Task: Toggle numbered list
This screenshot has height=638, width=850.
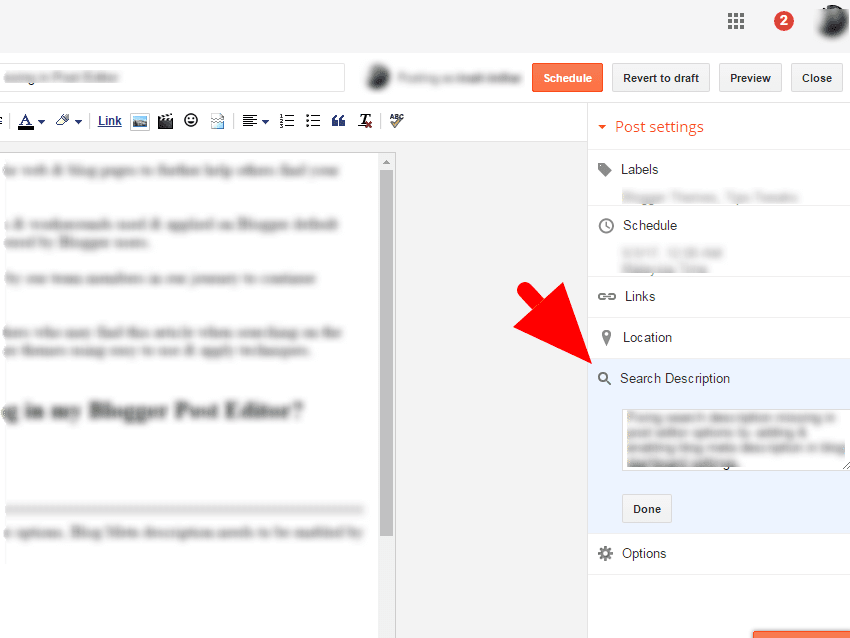Action: pos(287,120)
